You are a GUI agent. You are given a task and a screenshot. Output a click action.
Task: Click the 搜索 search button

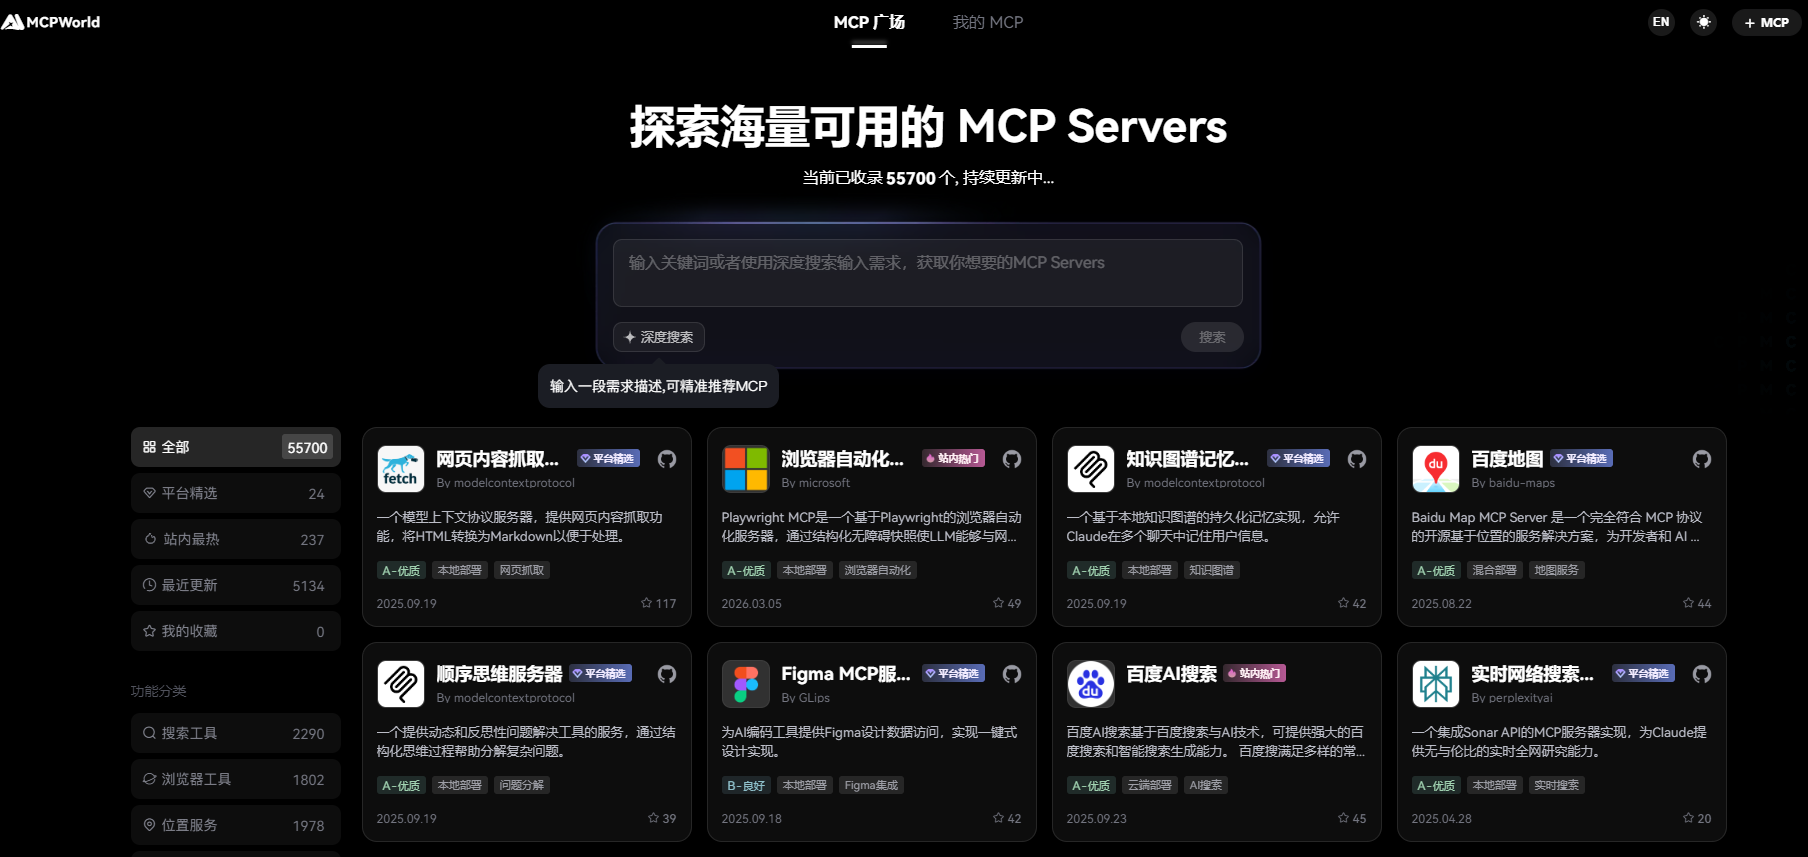click(1212, 337)
